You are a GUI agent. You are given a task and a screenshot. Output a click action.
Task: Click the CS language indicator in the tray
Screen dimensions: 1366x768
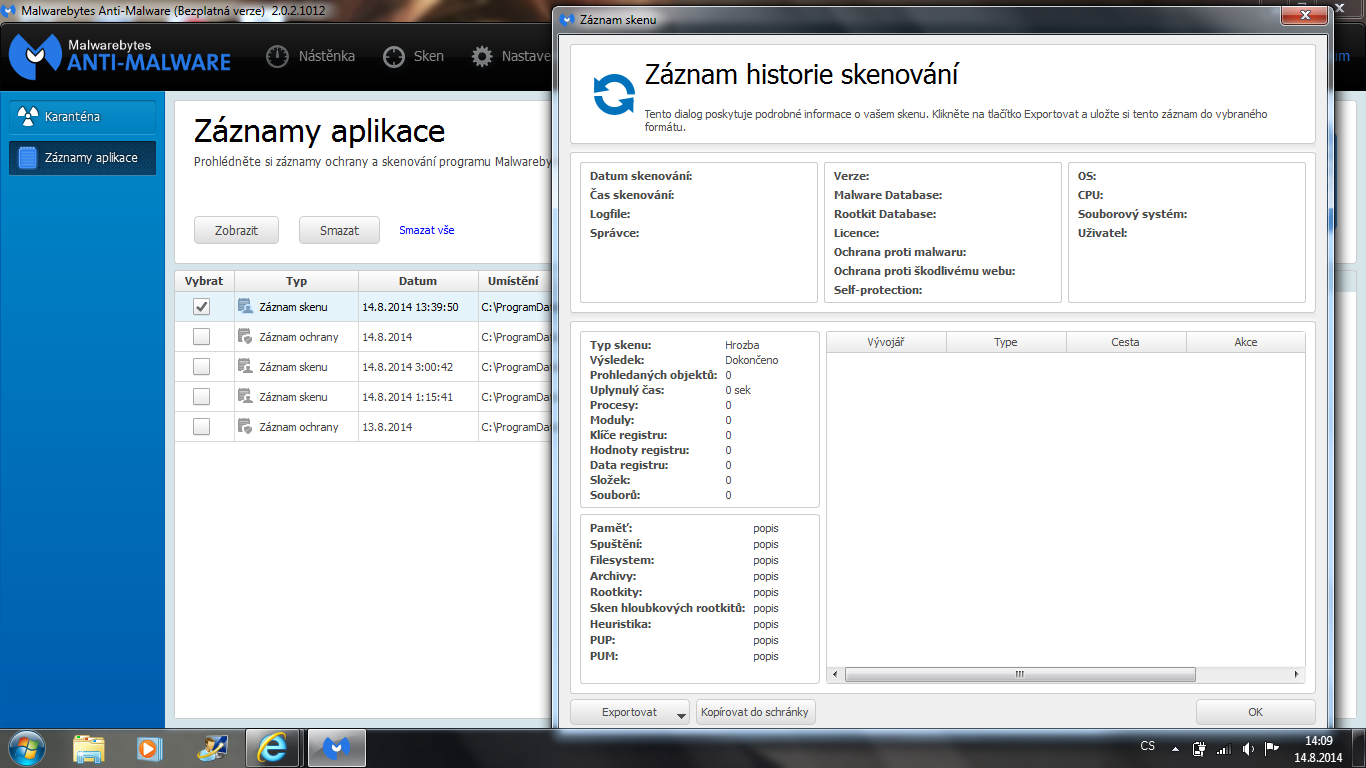tap(1148, 746)
